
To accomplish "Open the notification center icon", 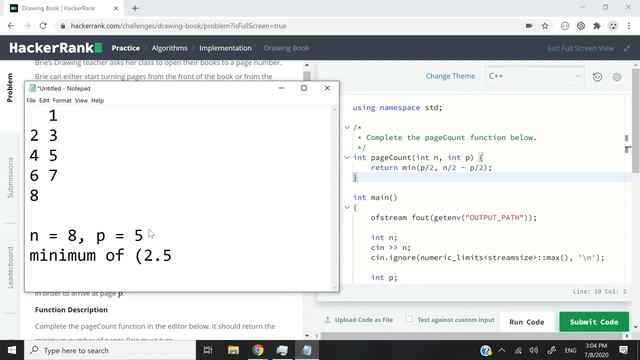I will 623,350.
